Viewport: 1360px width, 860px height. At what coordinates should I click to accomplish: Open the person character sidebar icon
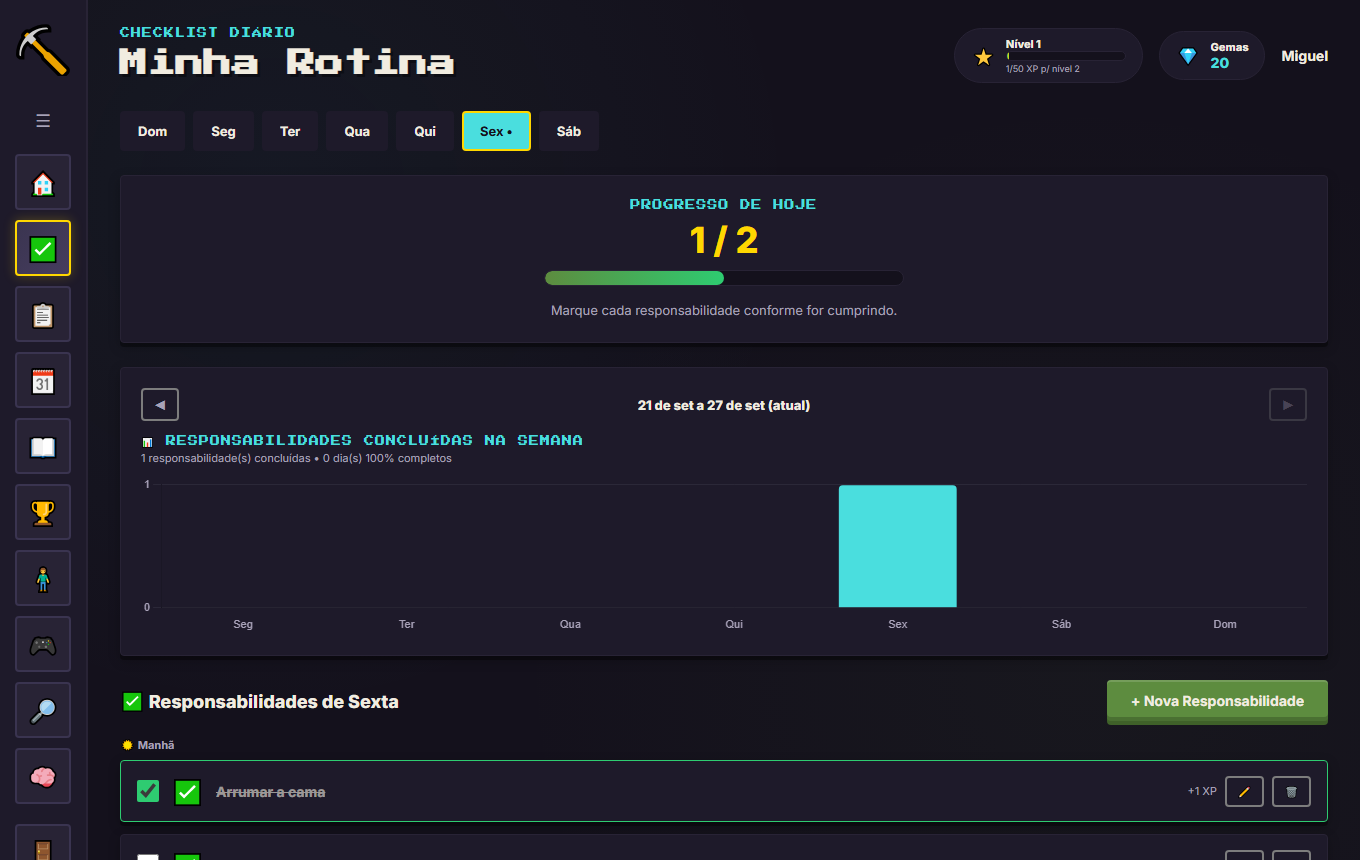pyautogui.click(x=43, y=578)
